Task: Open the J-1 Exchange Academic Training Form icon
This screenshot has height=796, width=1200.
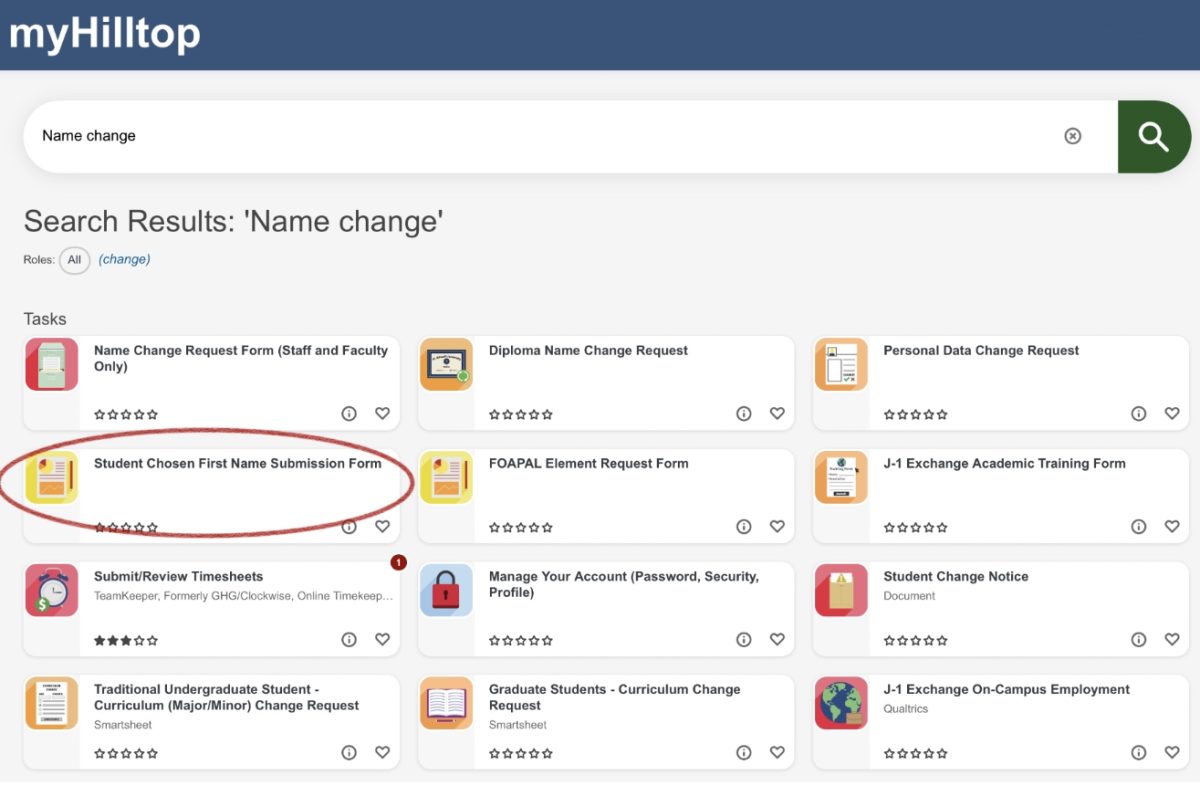Action: coord(841,477)
